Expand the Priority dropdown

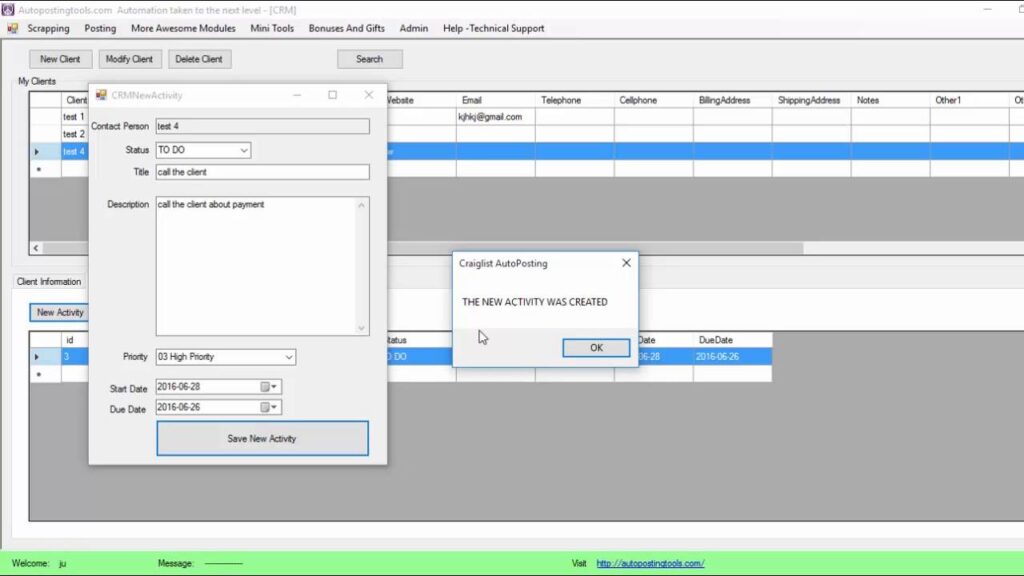coord(288,357)
